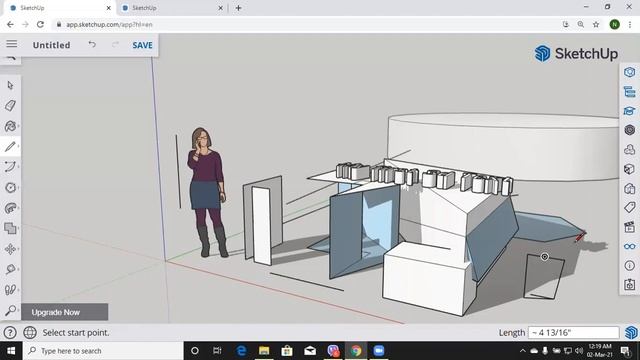
Task: Click the install app icon in address bar
Action: (566, 24)
